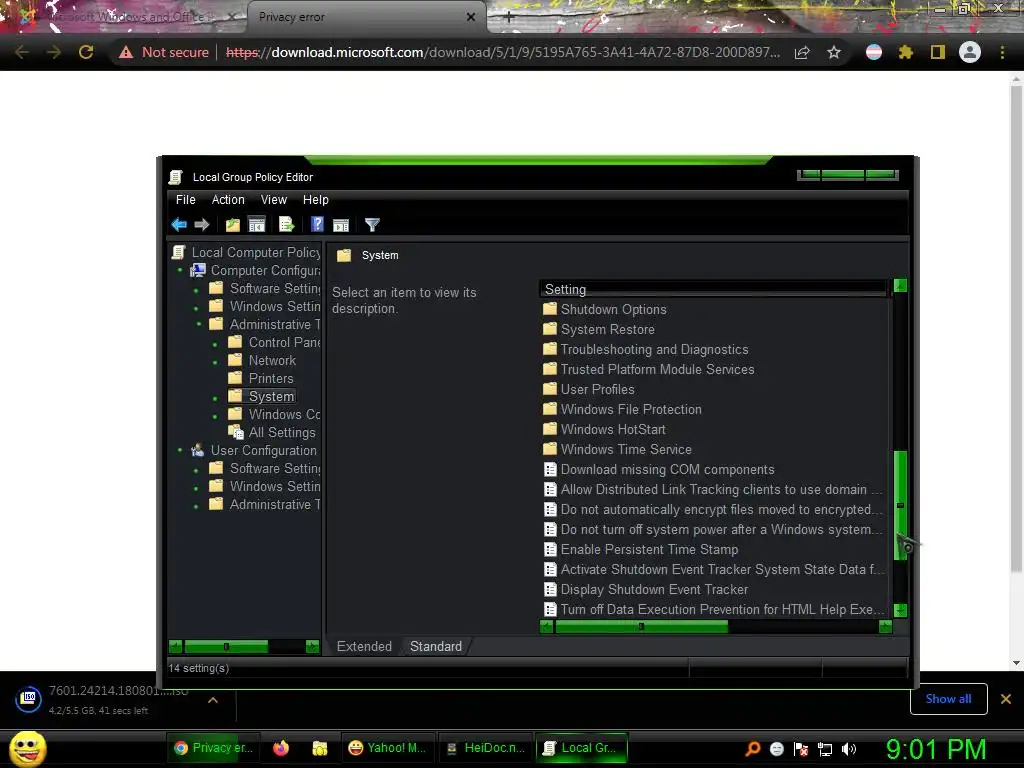Click the Up one level folder icon
The image size is (1024, 768).
point(232,225)
